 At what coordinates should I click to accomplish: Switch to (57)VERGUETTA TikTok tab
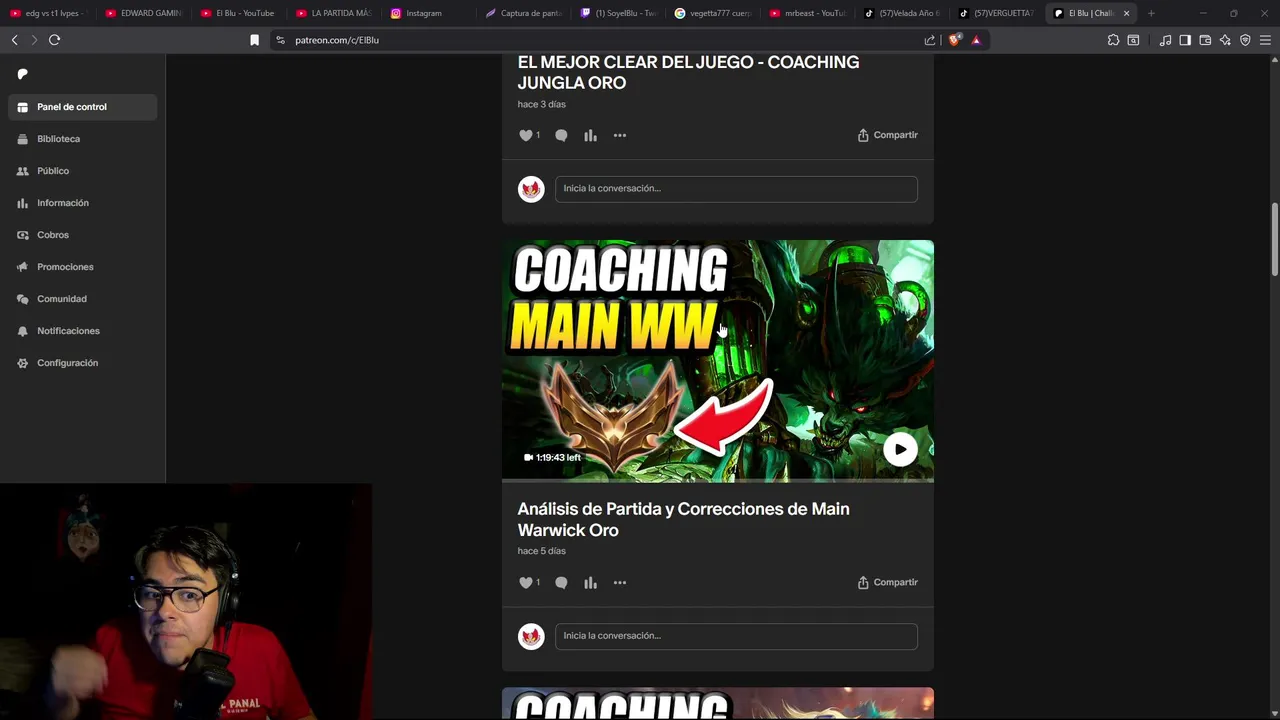[x=999, y=13]
